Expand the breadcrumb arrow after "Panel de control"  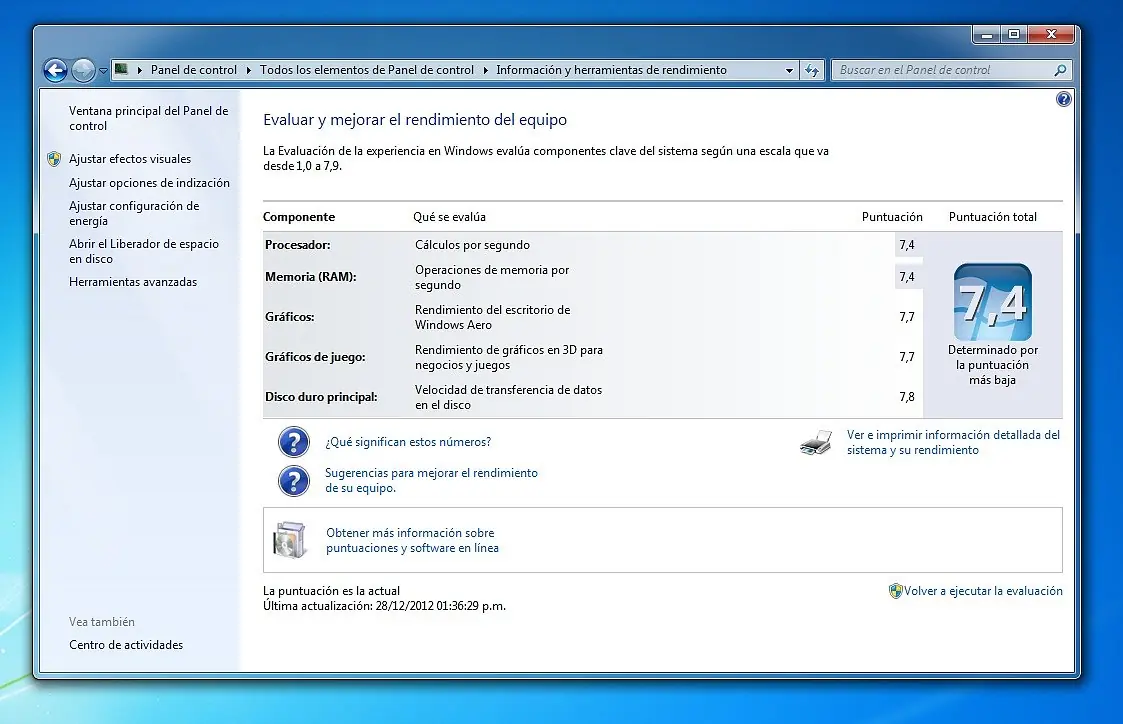pos(248,70)
